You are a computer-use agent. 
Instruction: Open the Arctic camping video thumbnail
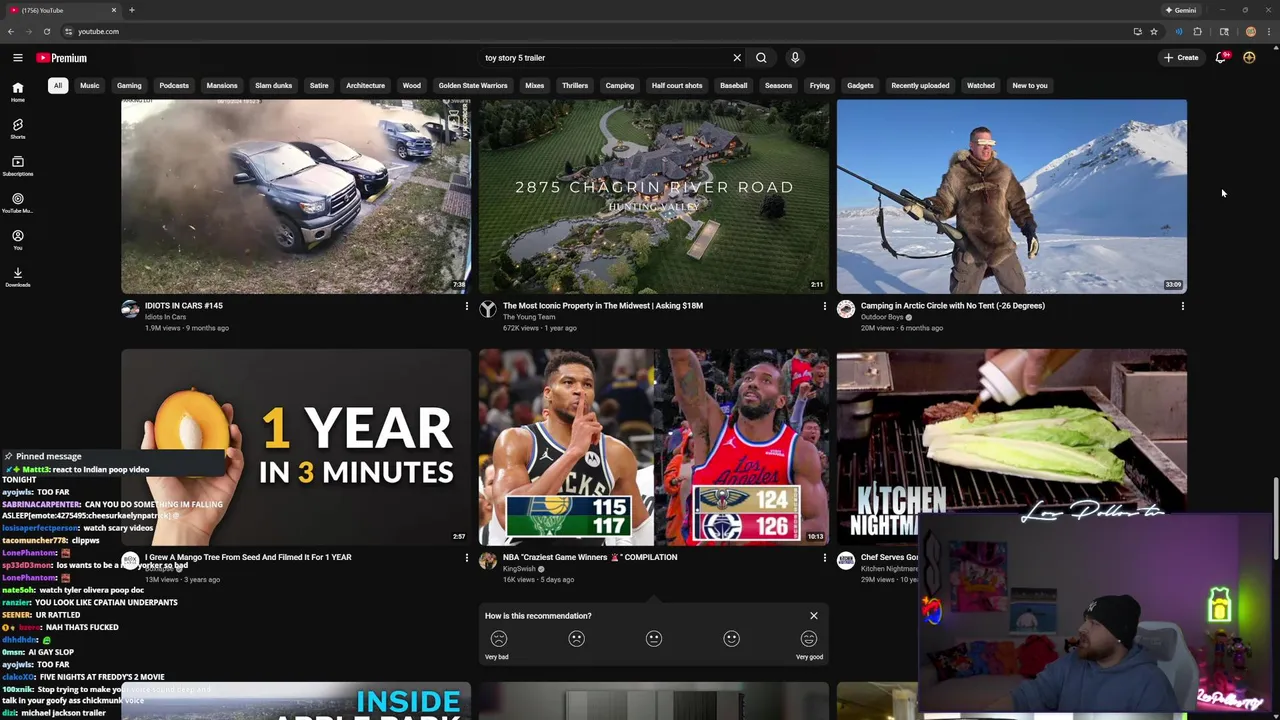1012,196
